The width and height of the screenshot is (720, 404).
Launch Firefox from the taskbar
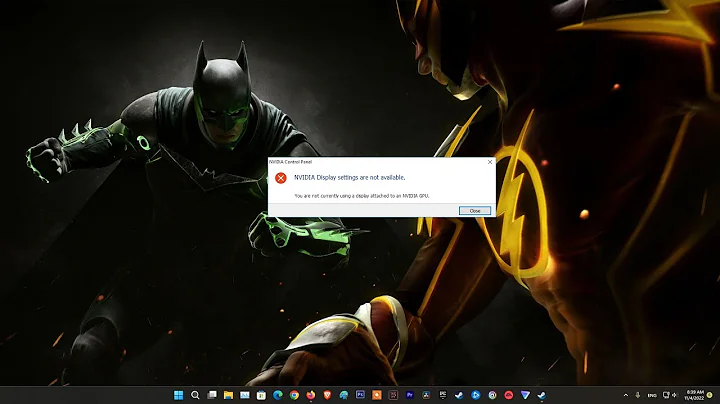pos(311,395)
